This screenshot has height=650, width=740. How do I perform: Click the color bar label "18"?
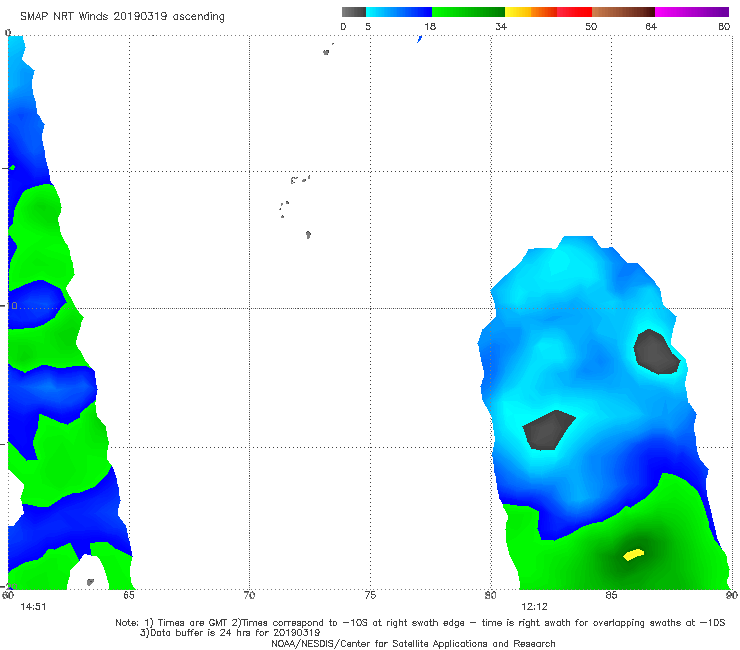tap(430, 26)
